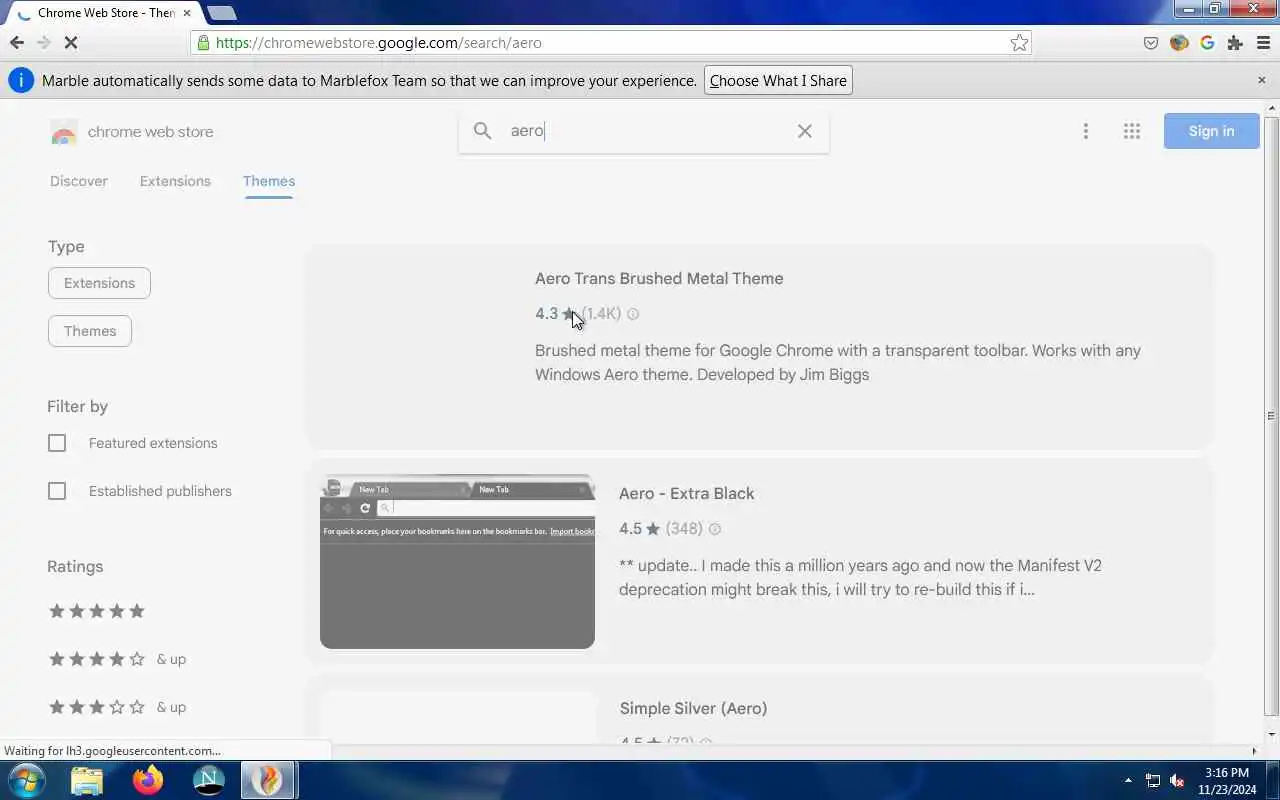Close the Chrome Web Store tab
Screen dimensions: 1280x800
pyautogui.click(x=186, y=13)
